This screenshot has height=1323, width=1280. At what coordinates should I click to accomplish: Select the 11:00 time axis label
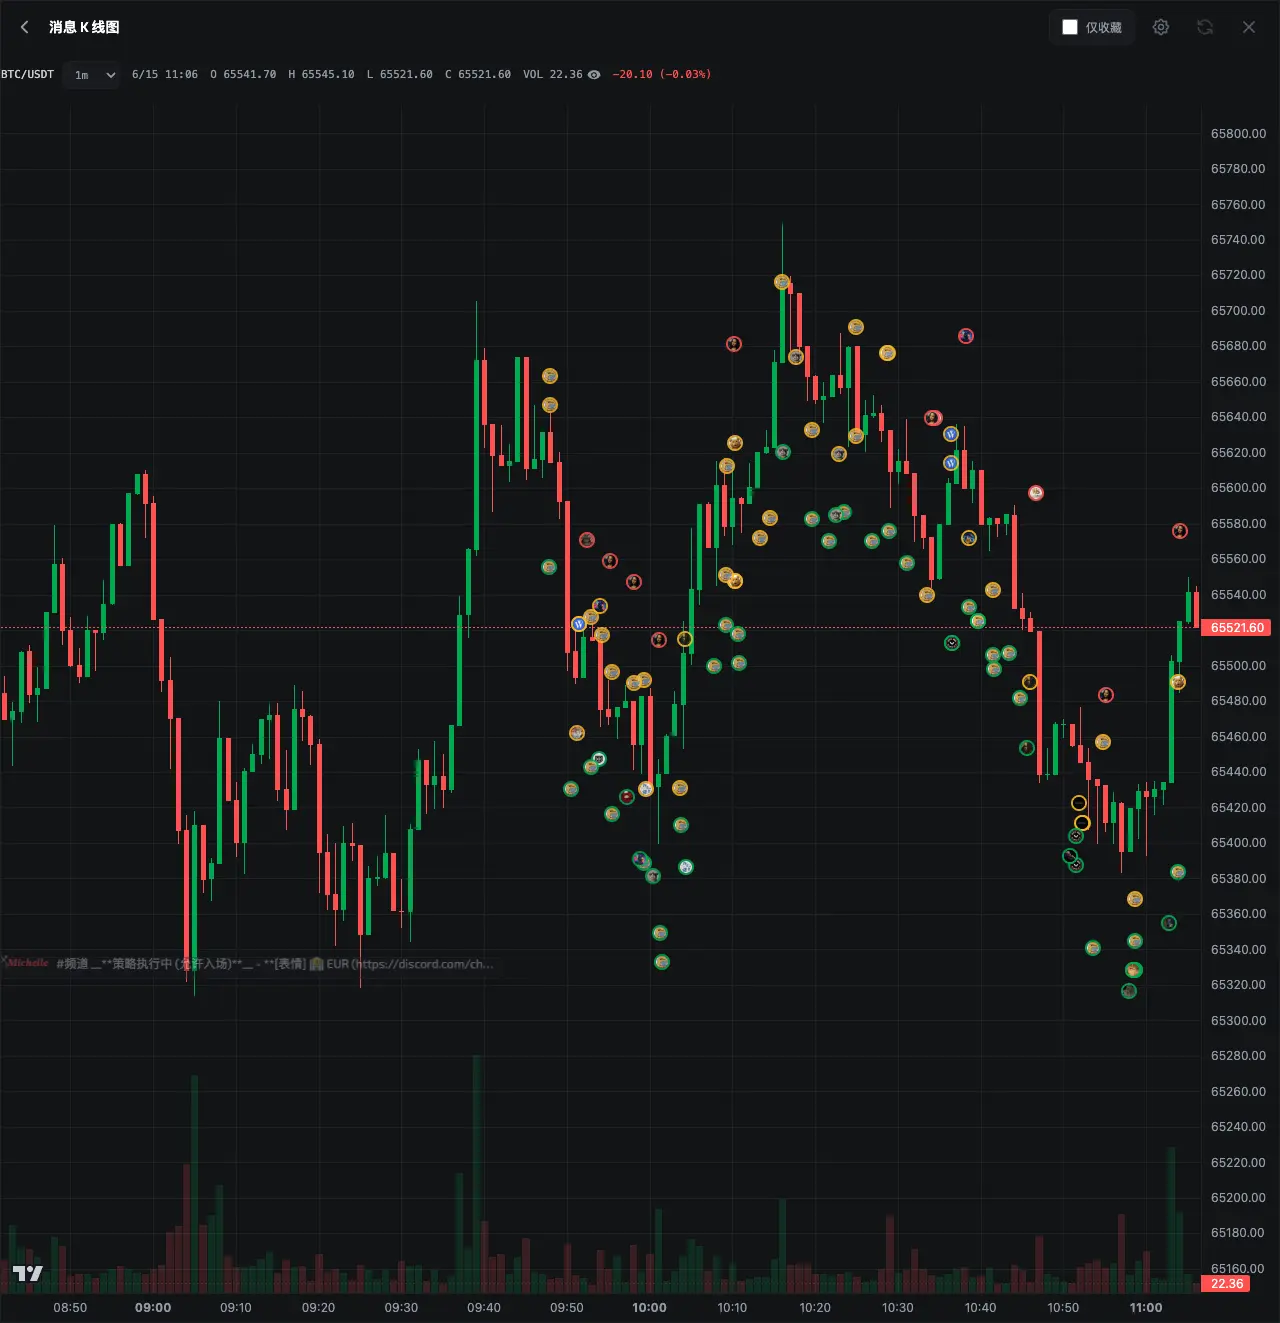(x=1146, y=1307)
